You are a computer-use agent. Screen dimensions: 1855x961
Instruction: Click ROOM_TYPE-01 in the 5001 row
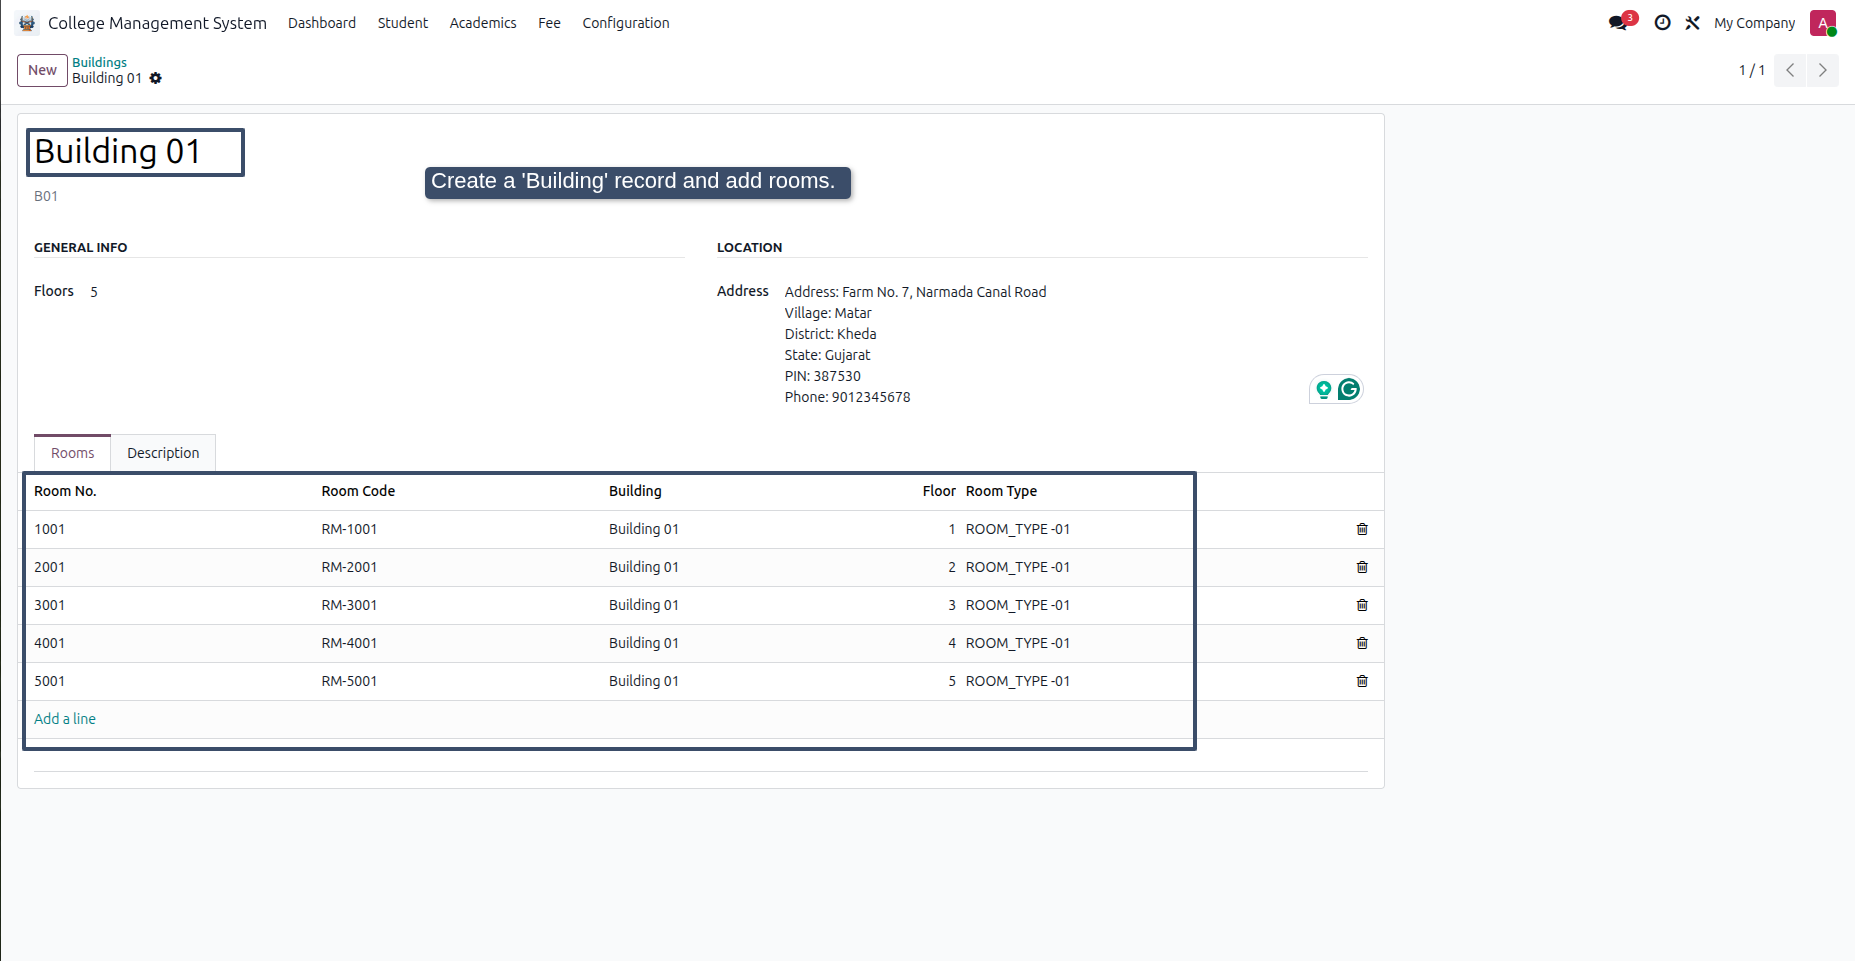[x=1018, y=681]
